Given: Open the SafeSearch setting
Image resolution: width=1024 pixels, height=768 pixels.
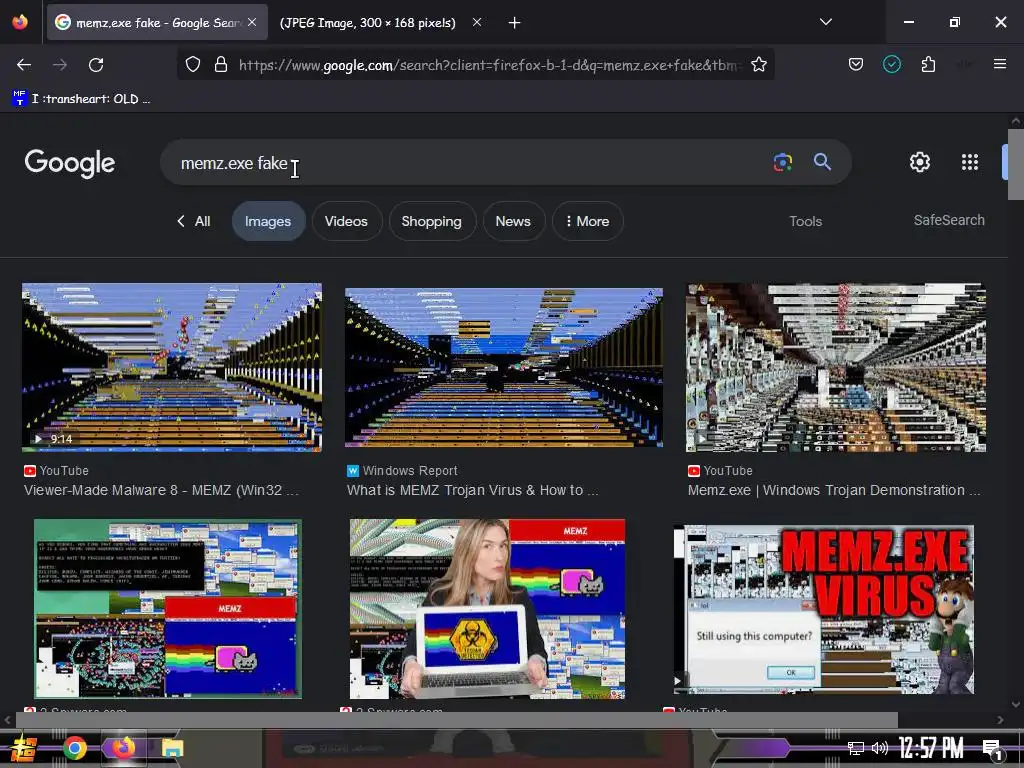Looking at the screenshot, I should [x=949, y=220].
